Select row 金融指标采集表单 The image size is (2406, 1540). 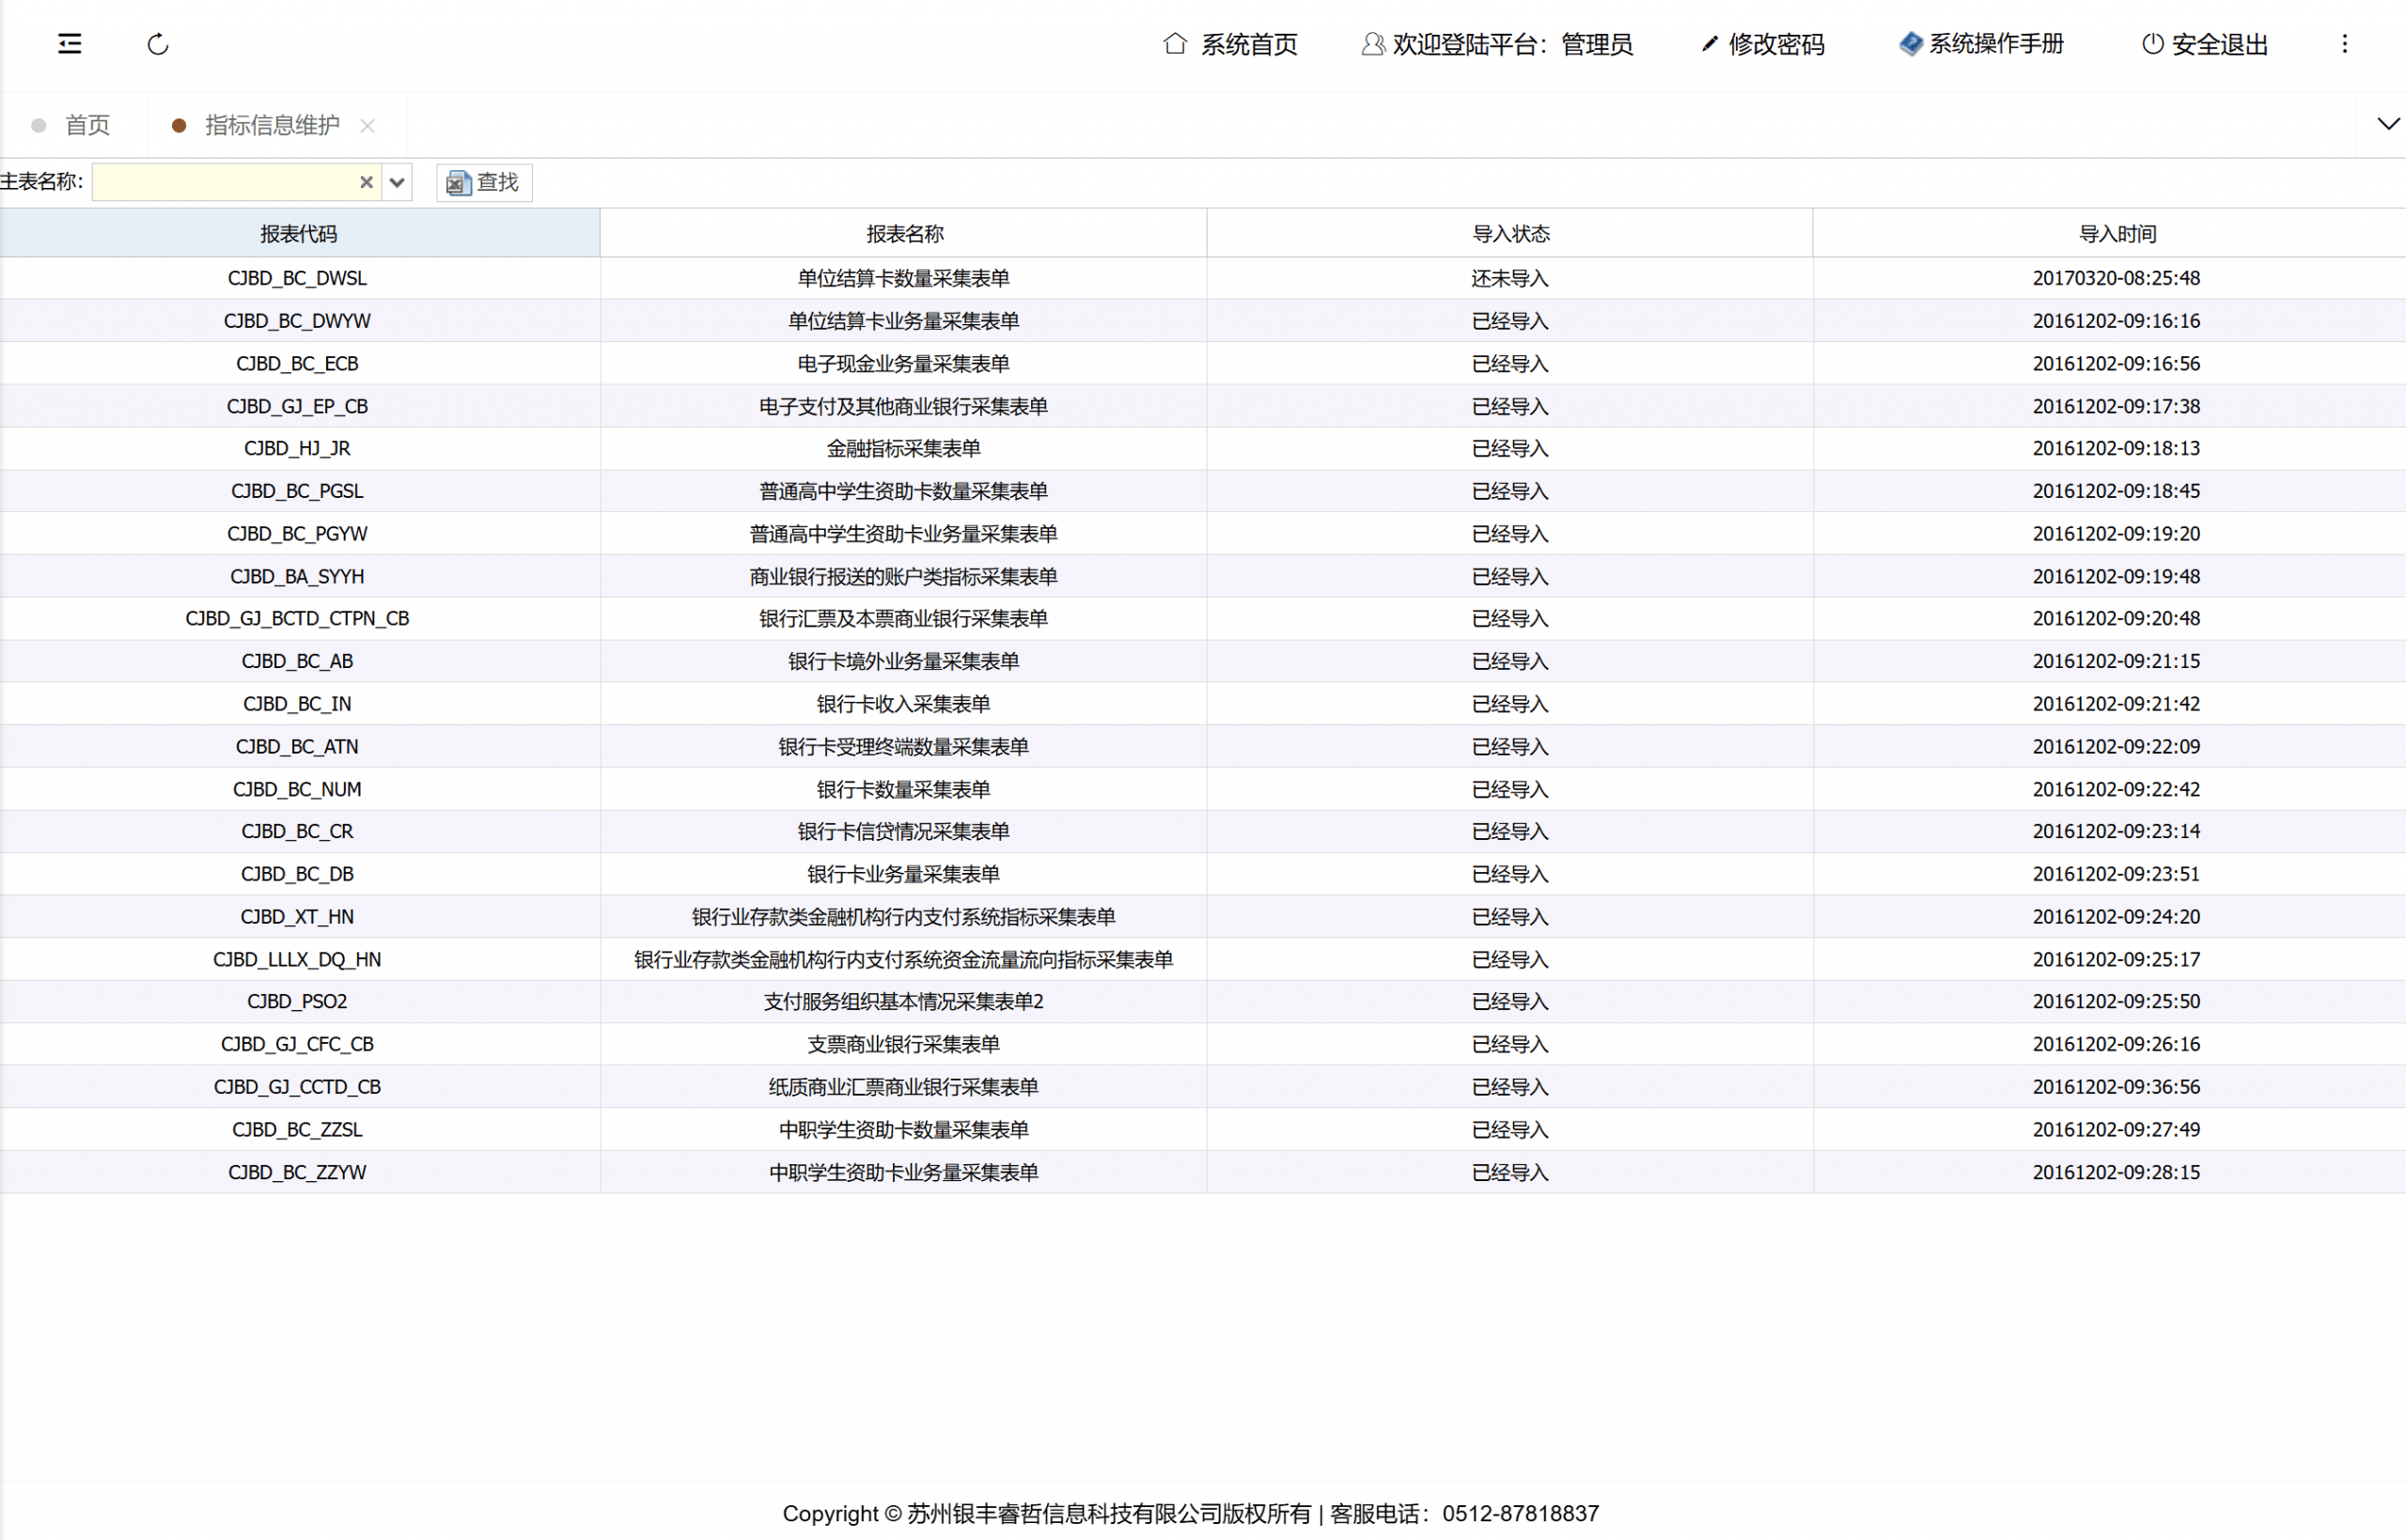[903, 449]
